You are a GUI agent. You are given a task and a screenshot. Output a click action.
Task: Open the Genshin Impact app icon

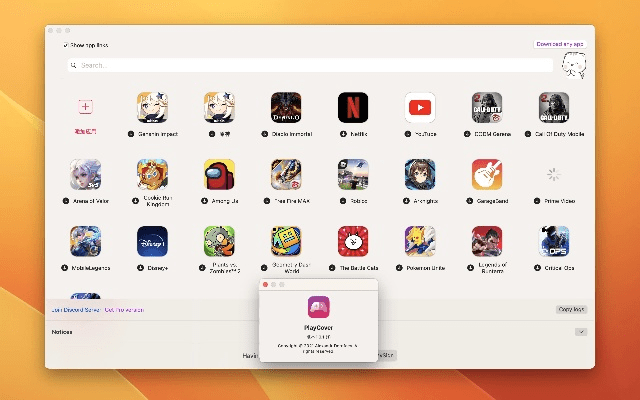(x=152, y=107)
